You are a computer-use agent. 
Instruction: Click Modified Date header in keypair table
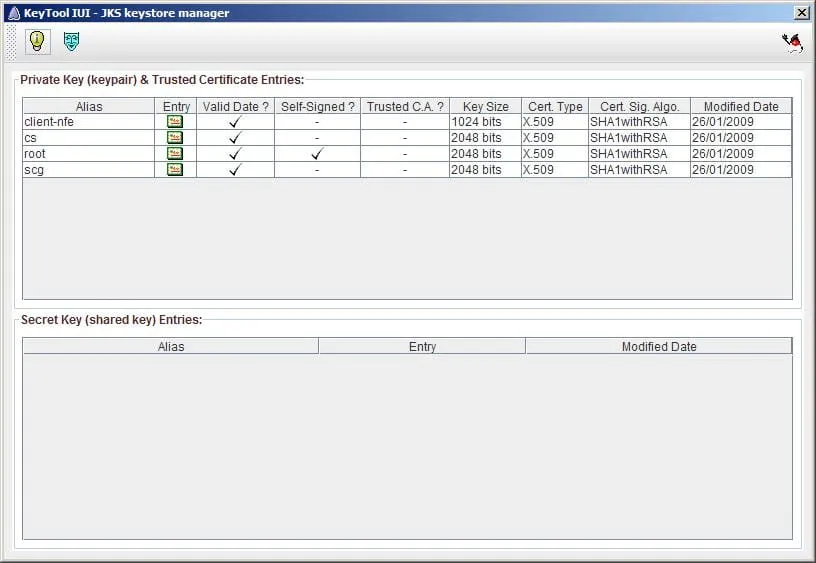tap(741, 107)
